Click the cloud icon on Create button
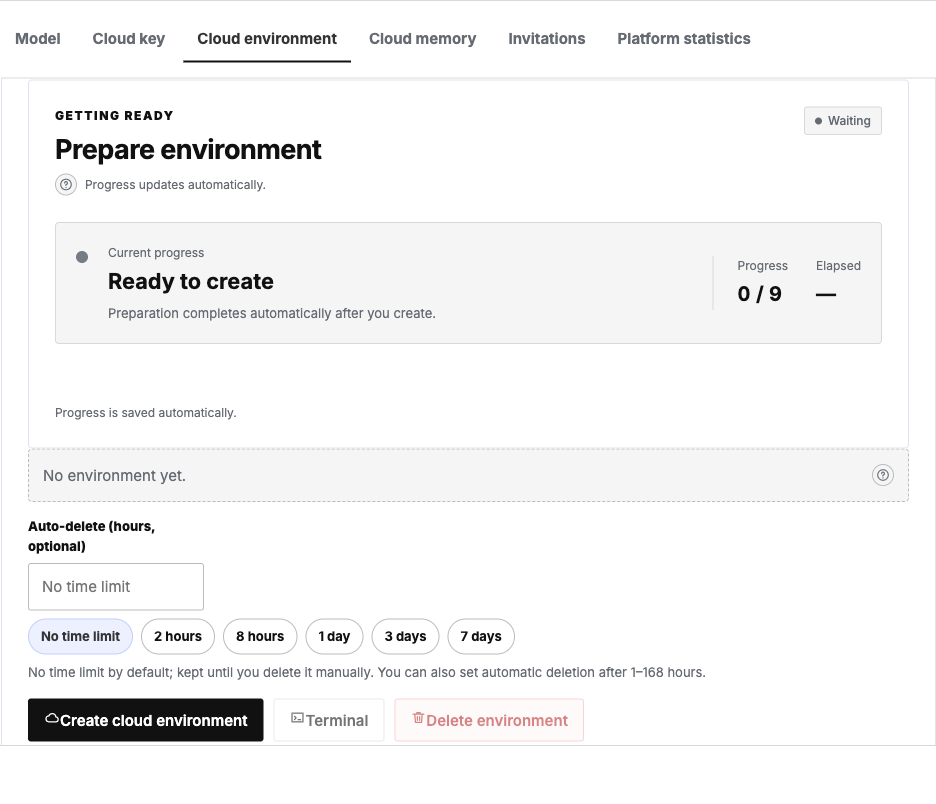The height and width of the screenshot is (804, 936). [52, 719]
